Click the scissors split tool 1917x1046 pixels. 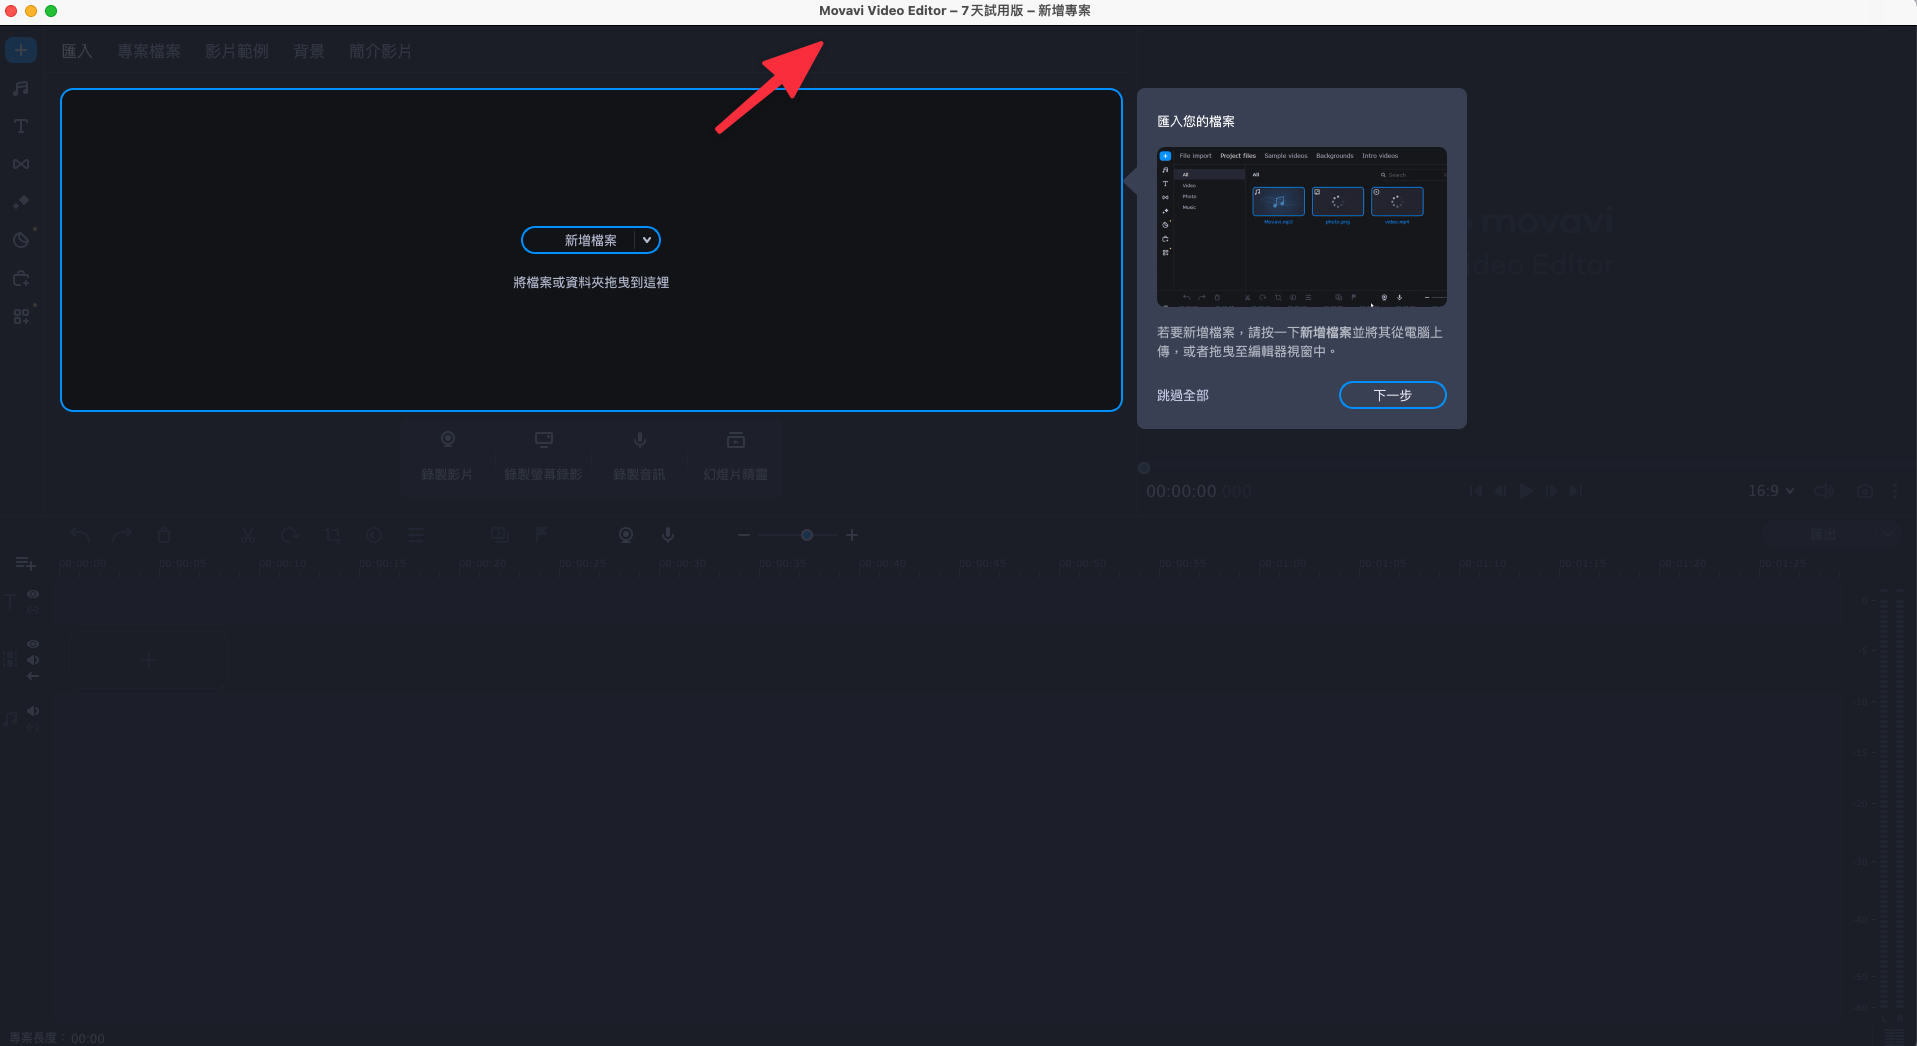pos(248,535)
